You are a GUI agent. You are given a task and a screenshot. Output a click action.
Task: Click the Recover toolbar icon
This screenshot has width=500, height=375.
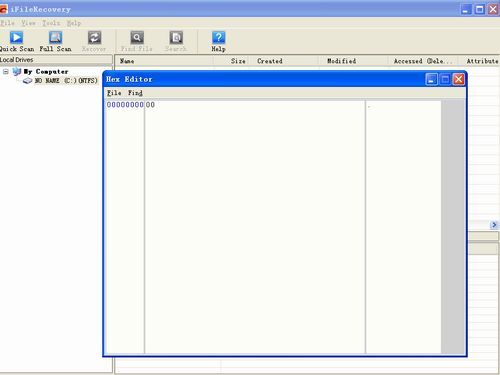[x=94, y=41]
